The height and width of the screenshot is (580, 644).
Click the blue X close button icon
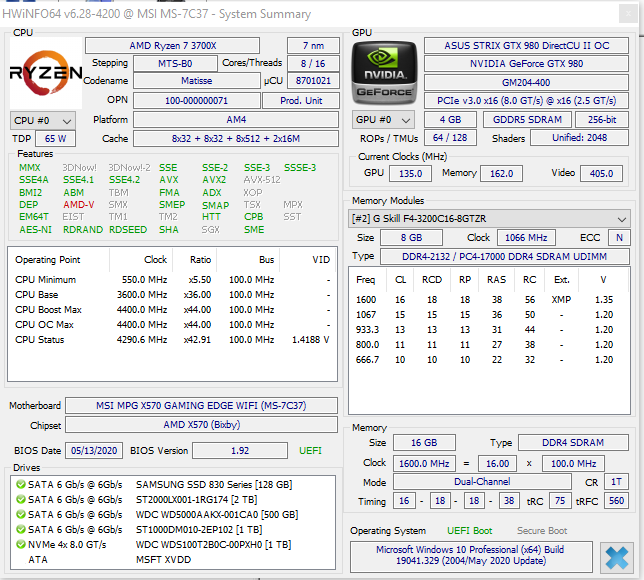[x=616, y=557]
